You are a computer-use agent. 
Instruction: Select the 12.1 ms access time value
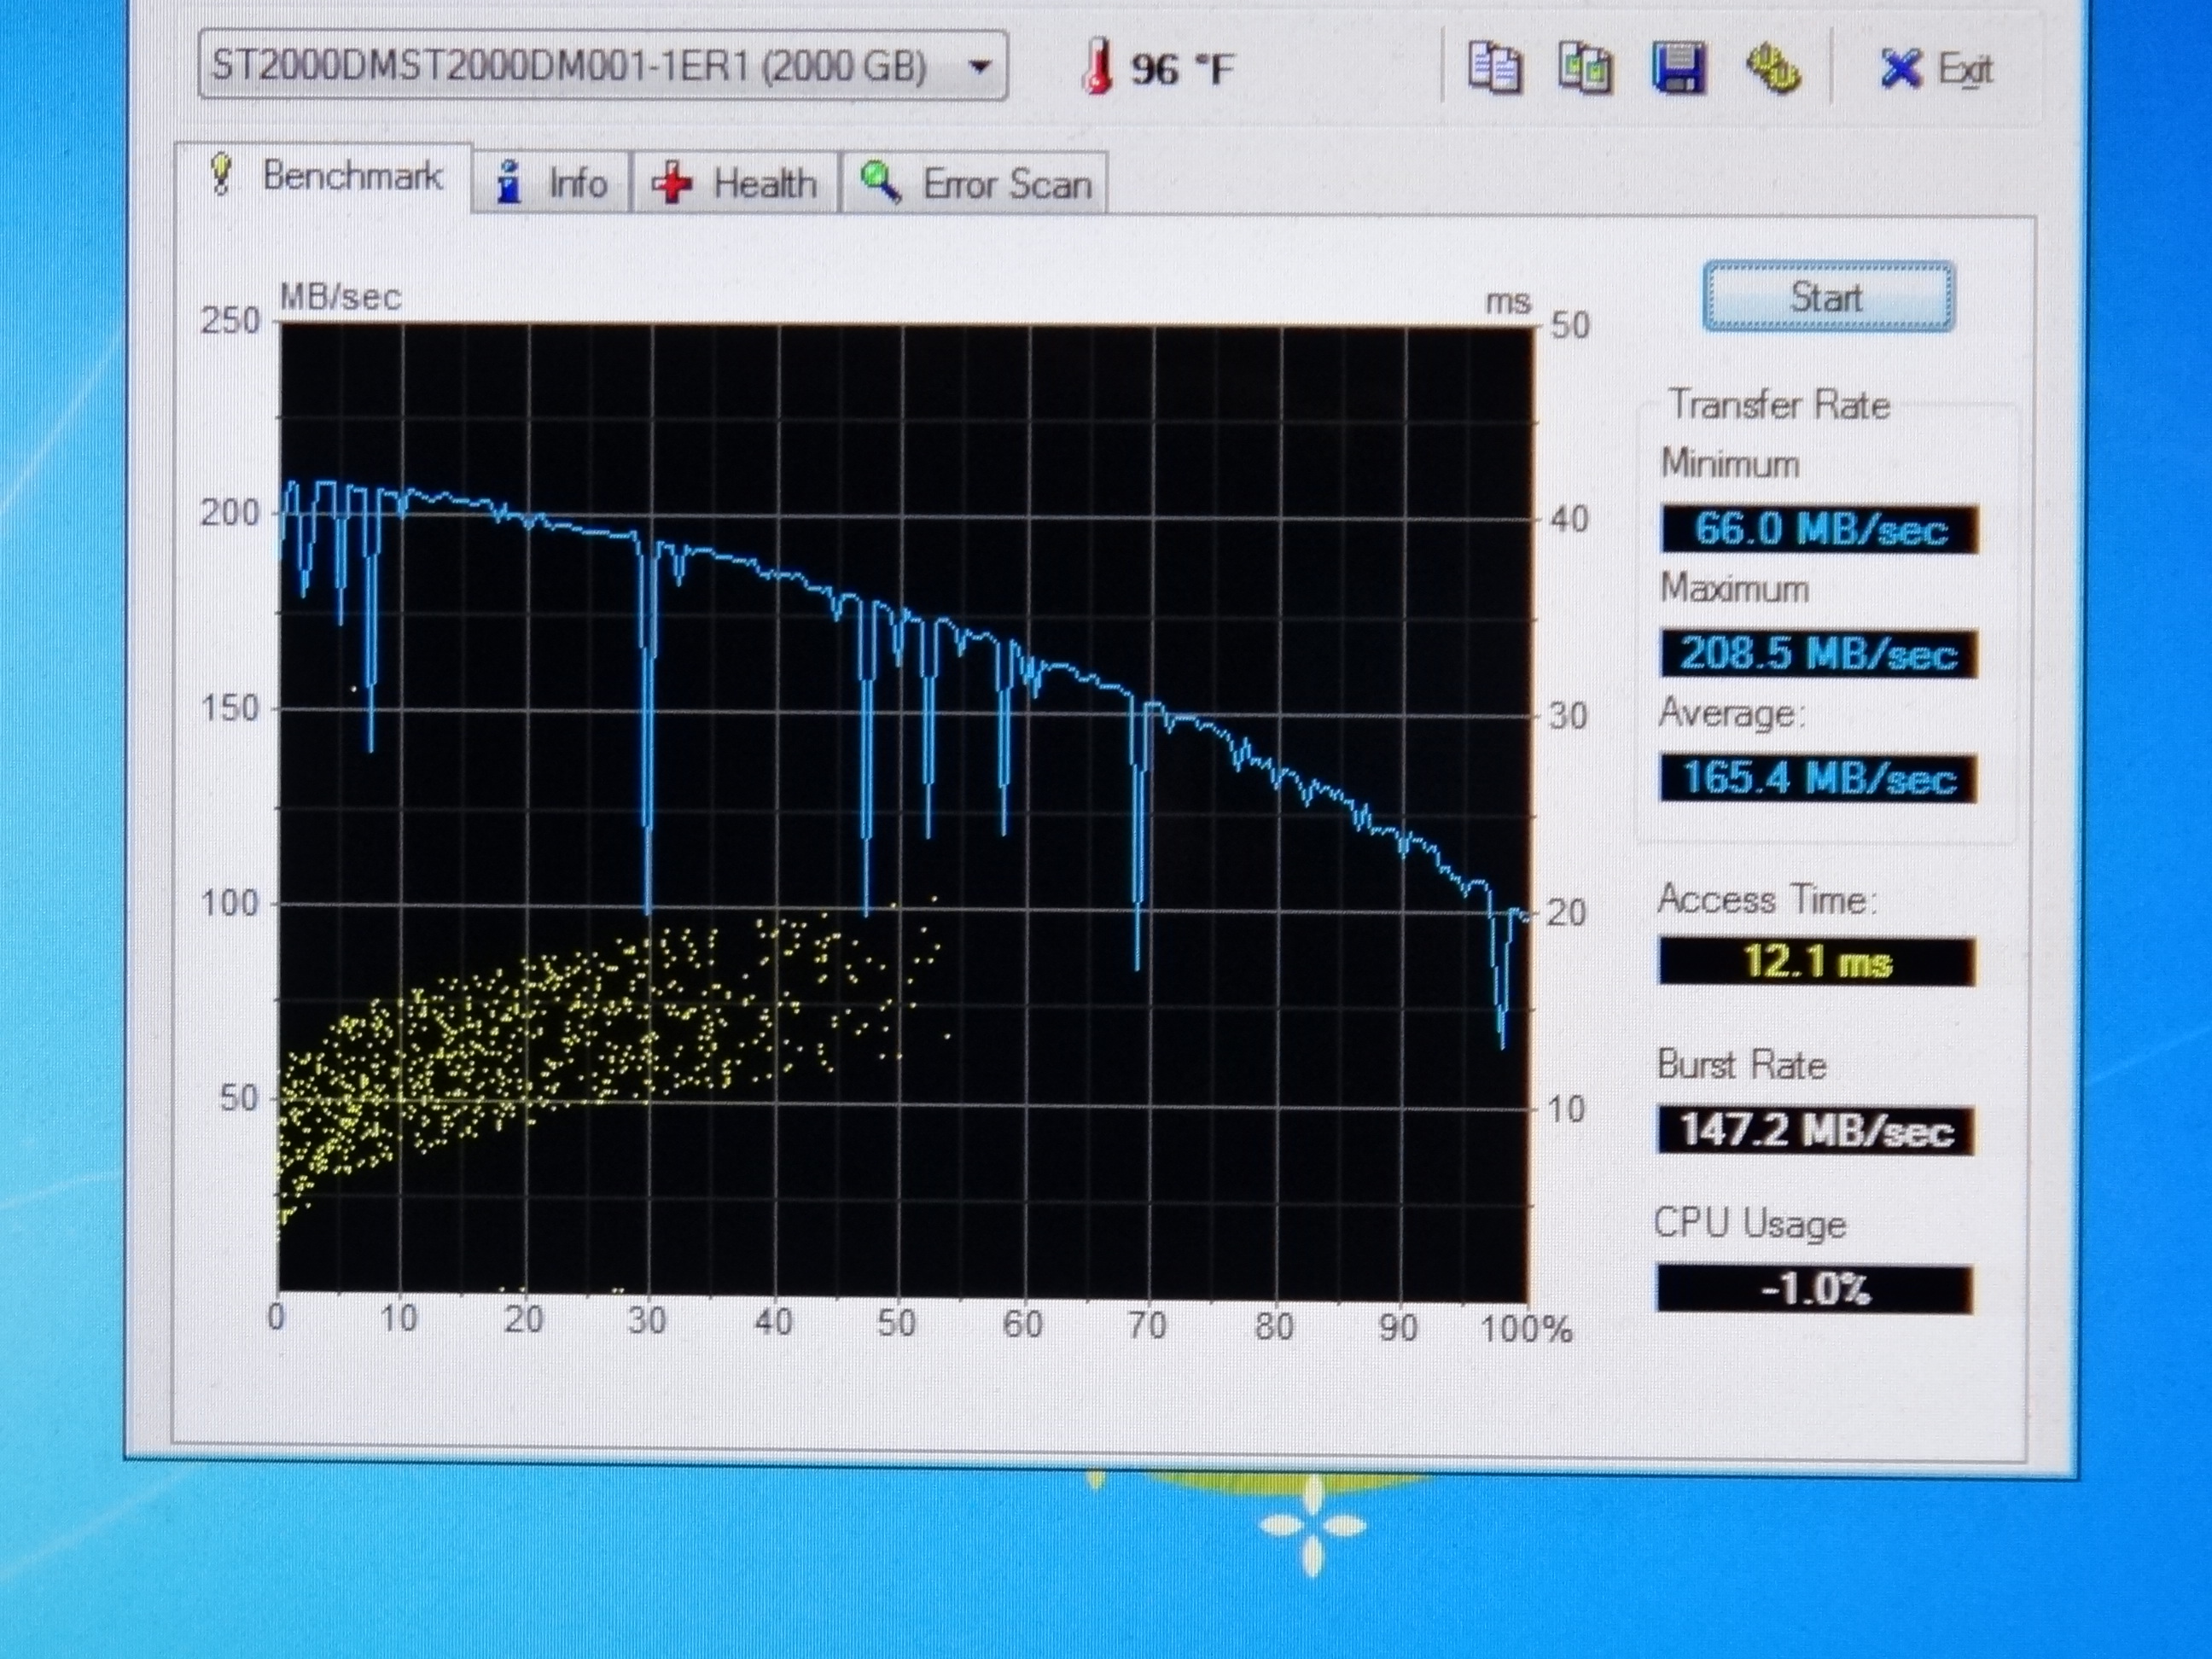point(1817,962)
